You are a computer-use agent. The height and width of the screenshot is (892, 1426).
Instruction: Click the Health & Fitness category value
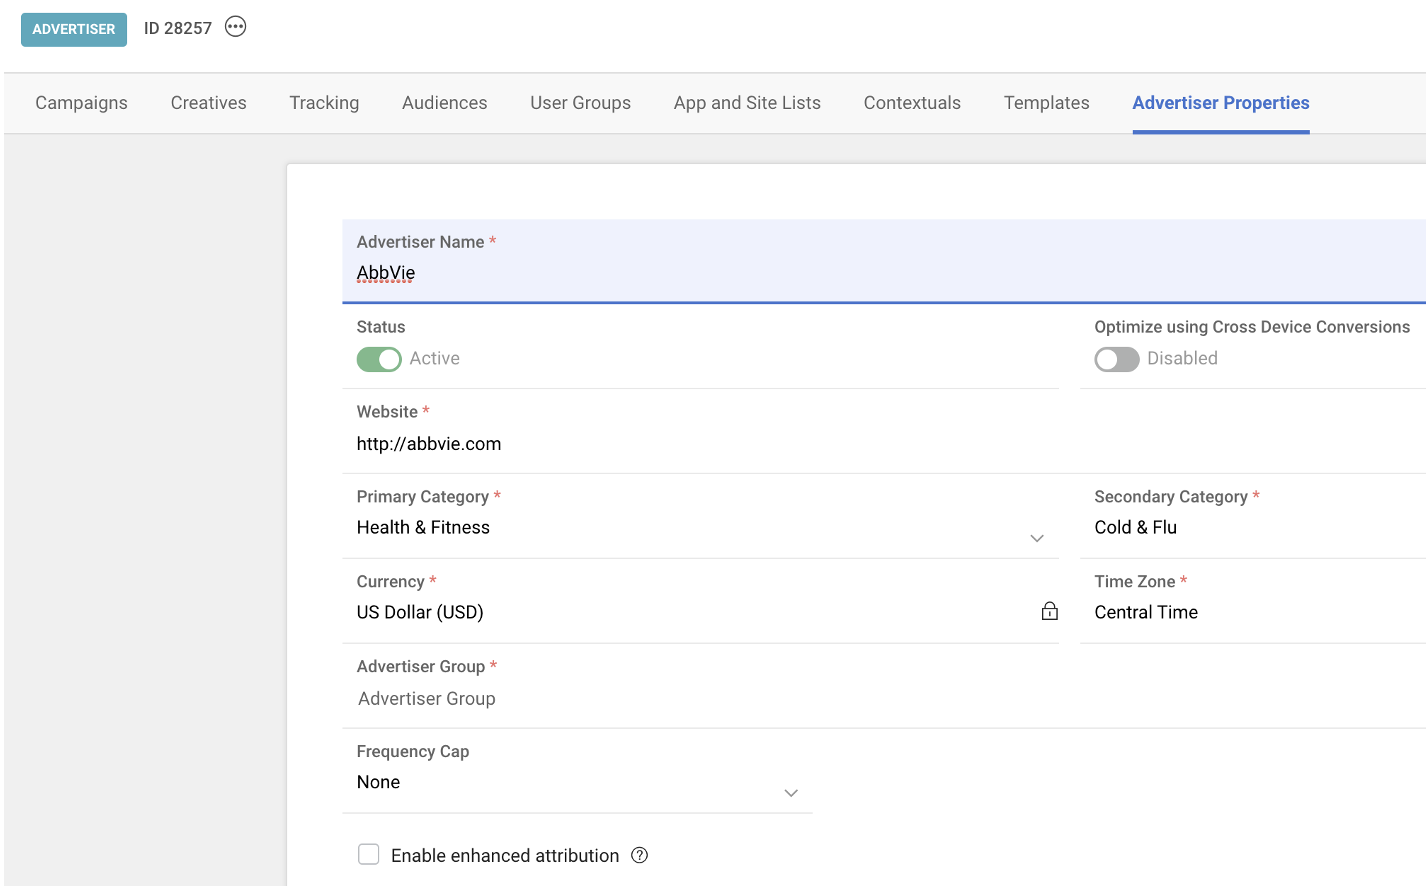(x=423, y=527)
